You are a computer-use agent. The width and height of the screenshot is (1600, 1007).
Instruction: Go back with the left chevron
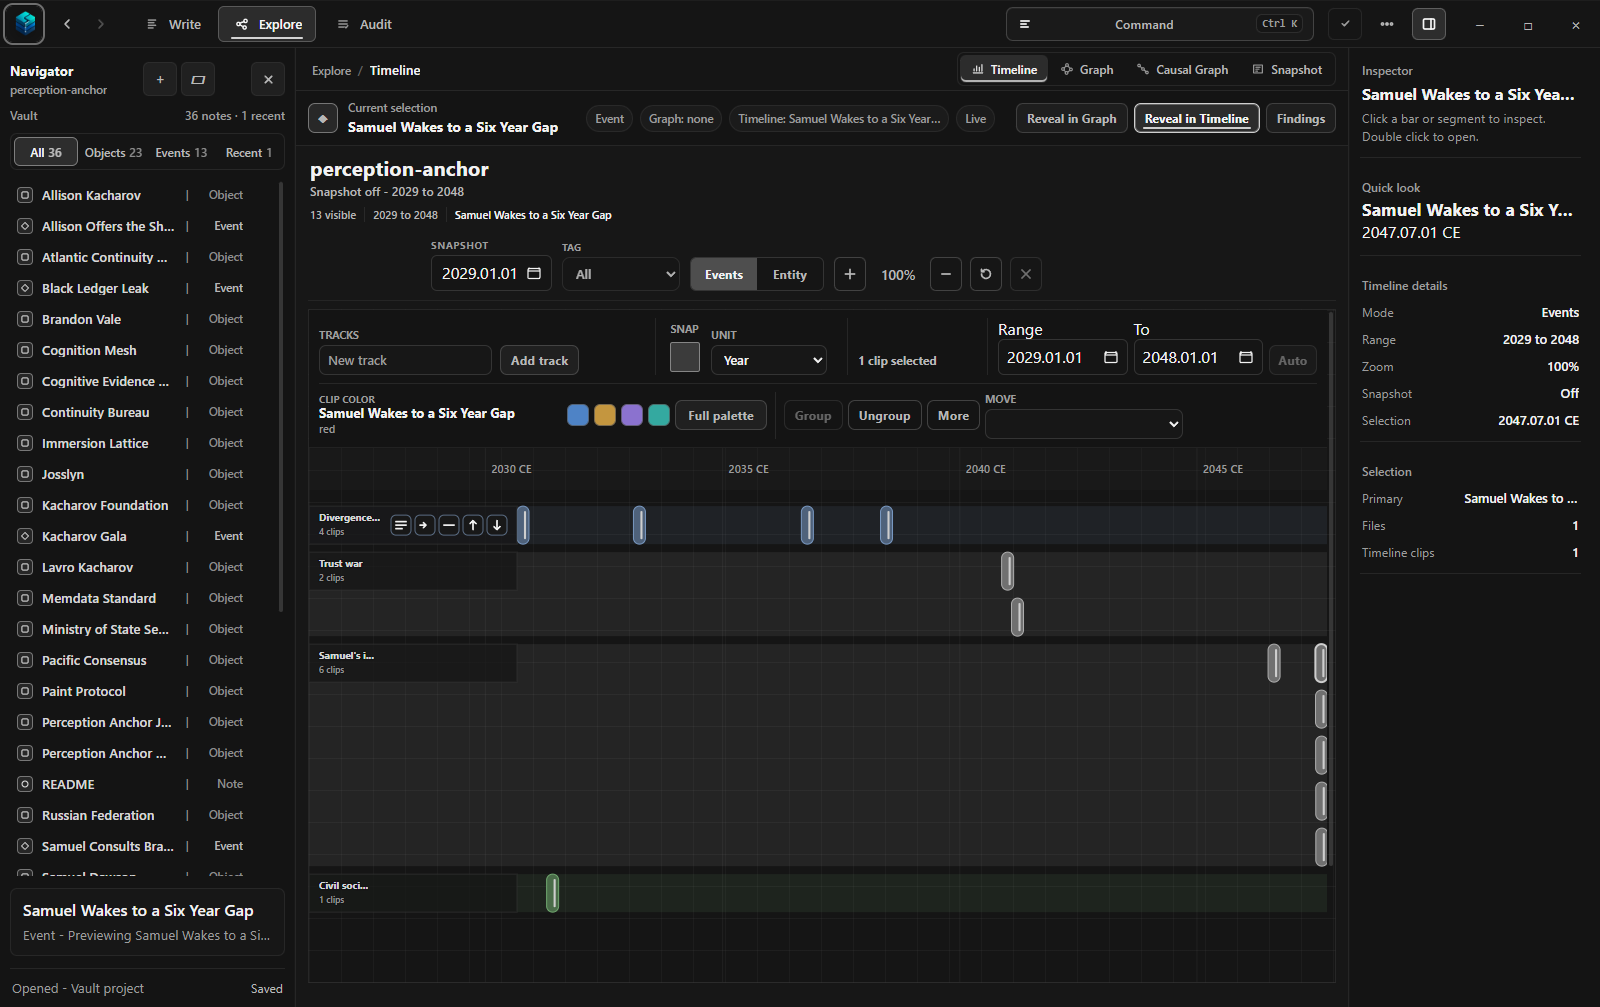[67, 24]
